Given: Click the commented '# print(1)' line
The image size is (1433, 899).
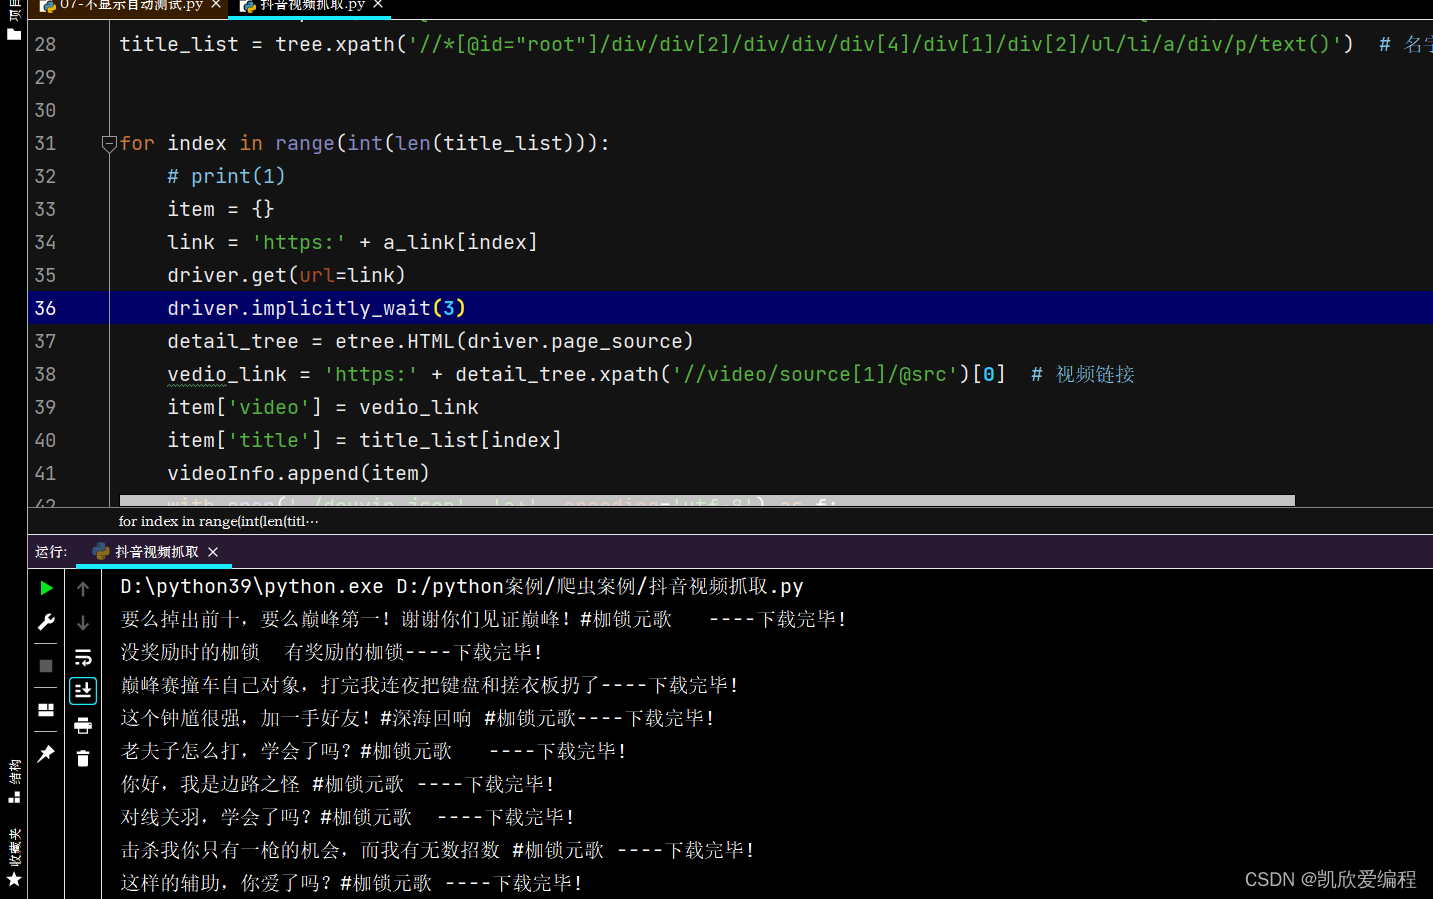Looking at the screenshot, I should tap(226, 176).
